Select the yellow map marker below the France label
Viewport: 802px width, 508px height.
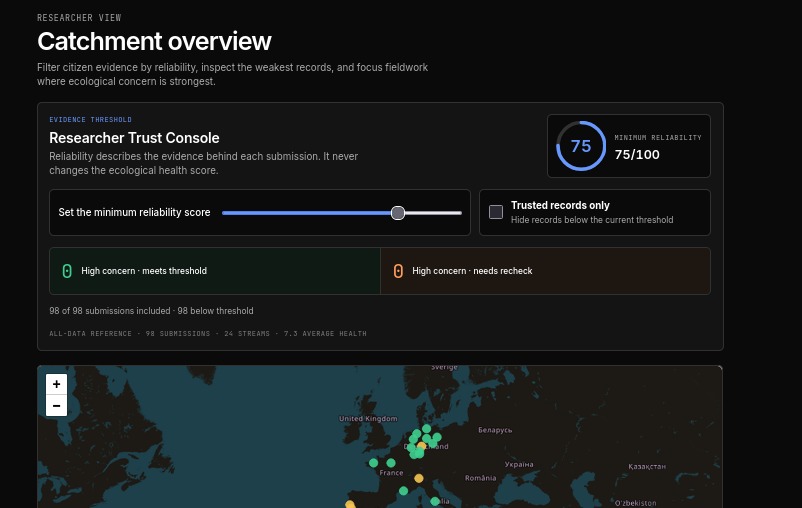pos(418,478)
